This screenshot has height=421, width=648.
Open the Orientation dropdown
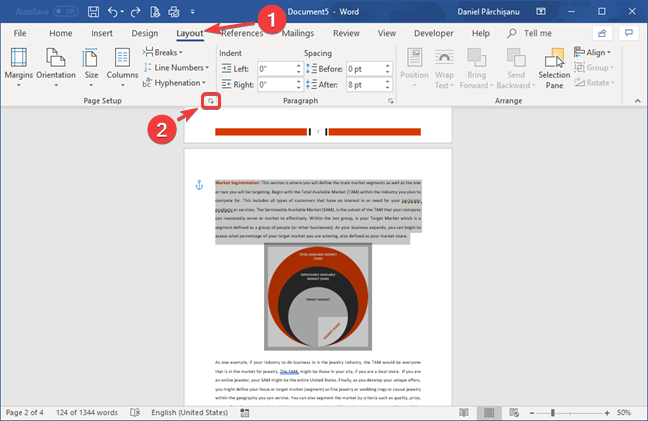coord(56,67)
